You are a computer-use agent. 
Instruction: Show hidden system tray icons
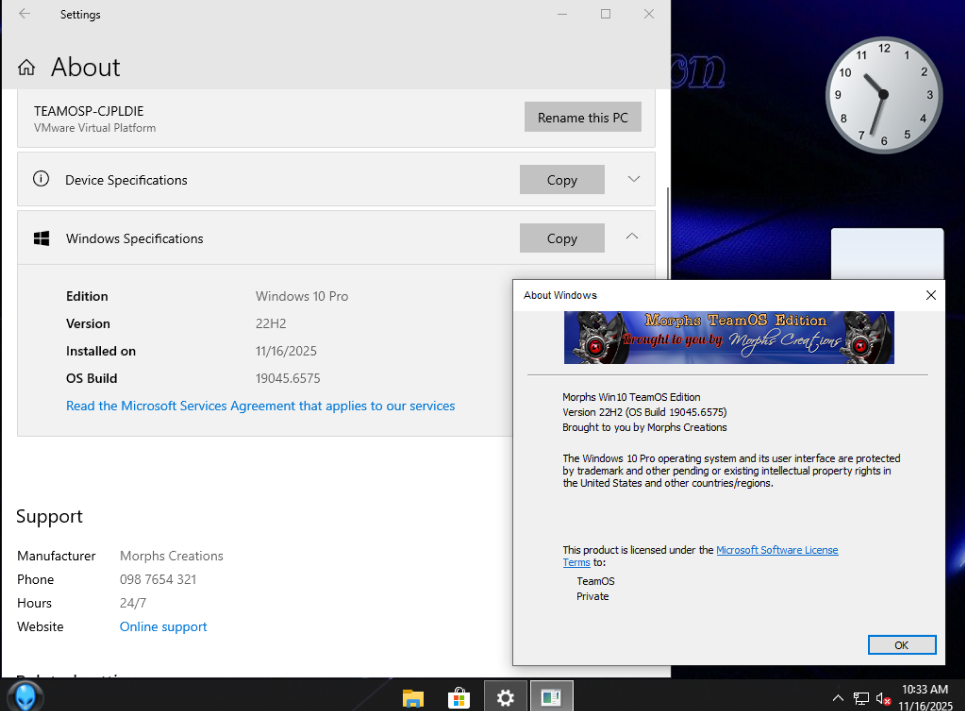coord(838,698)
